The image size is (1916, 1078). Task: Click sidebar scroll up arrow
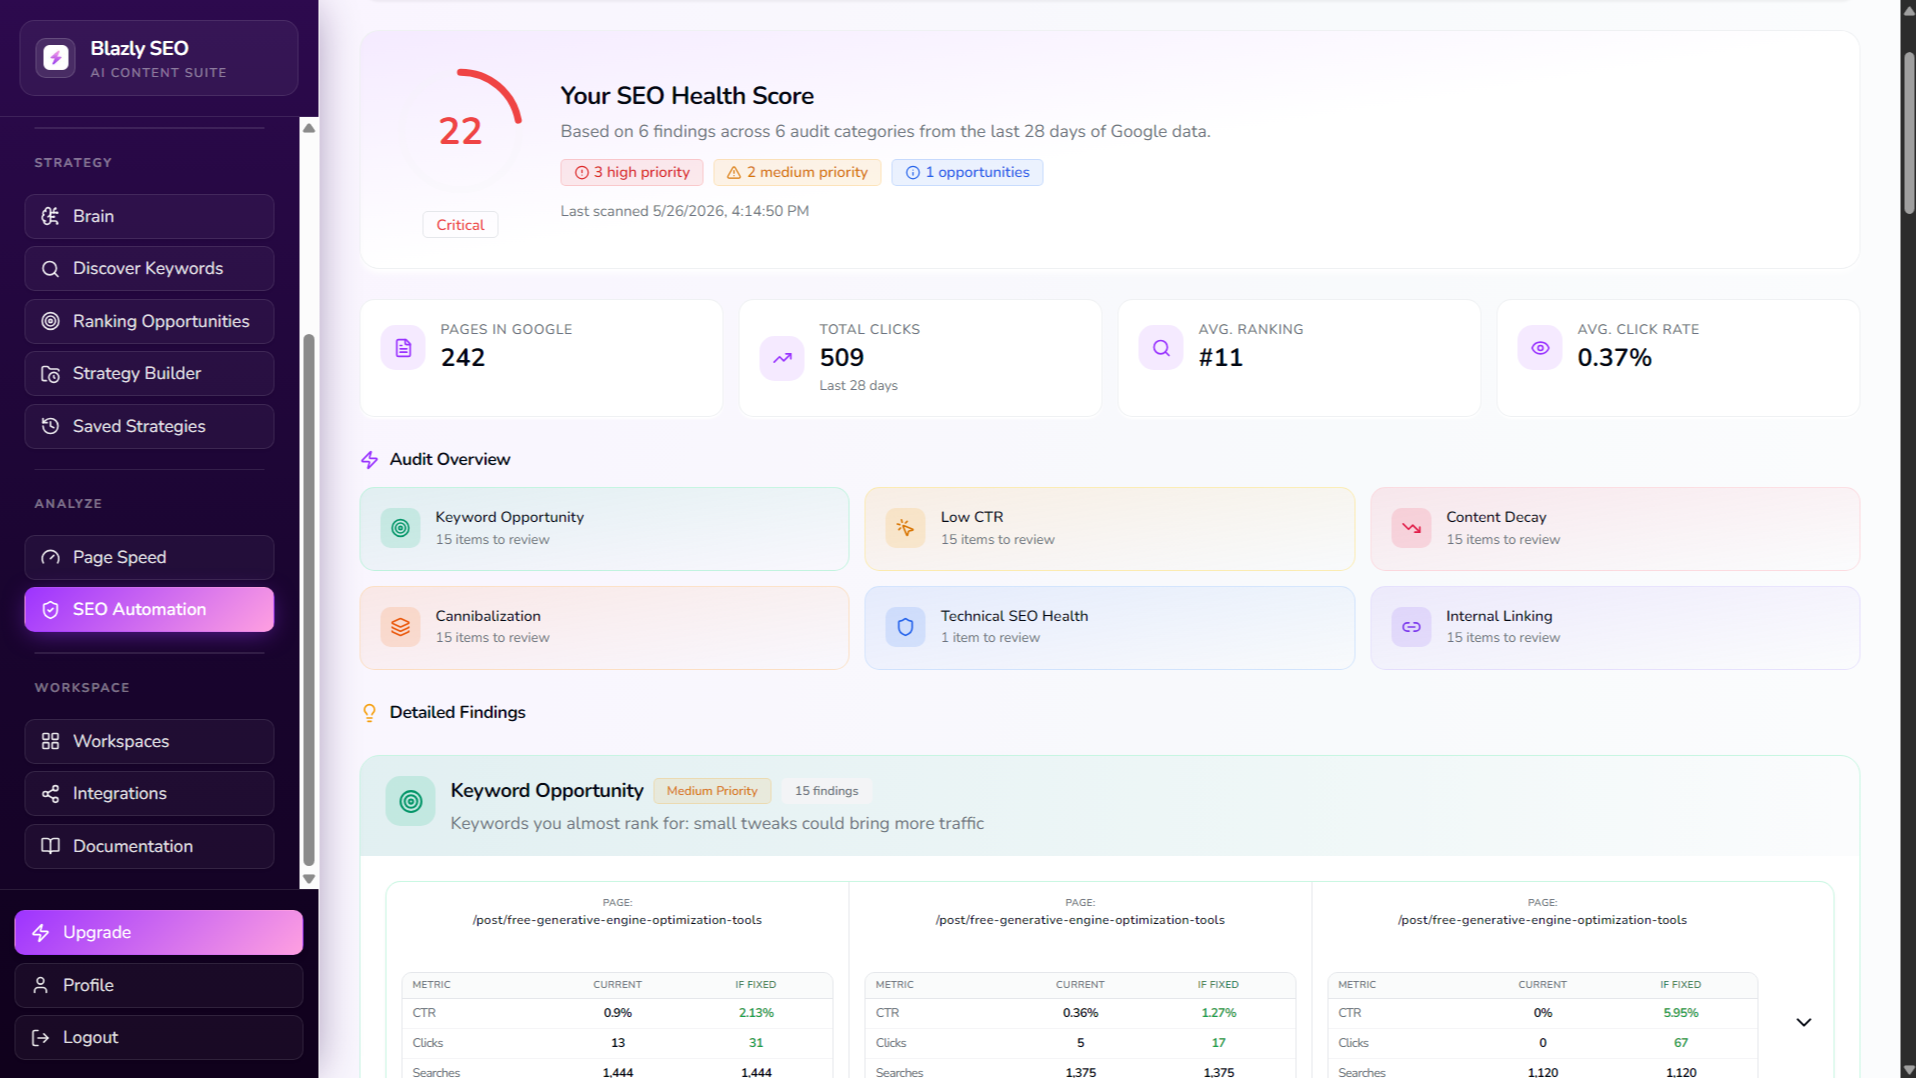point(309,128)
